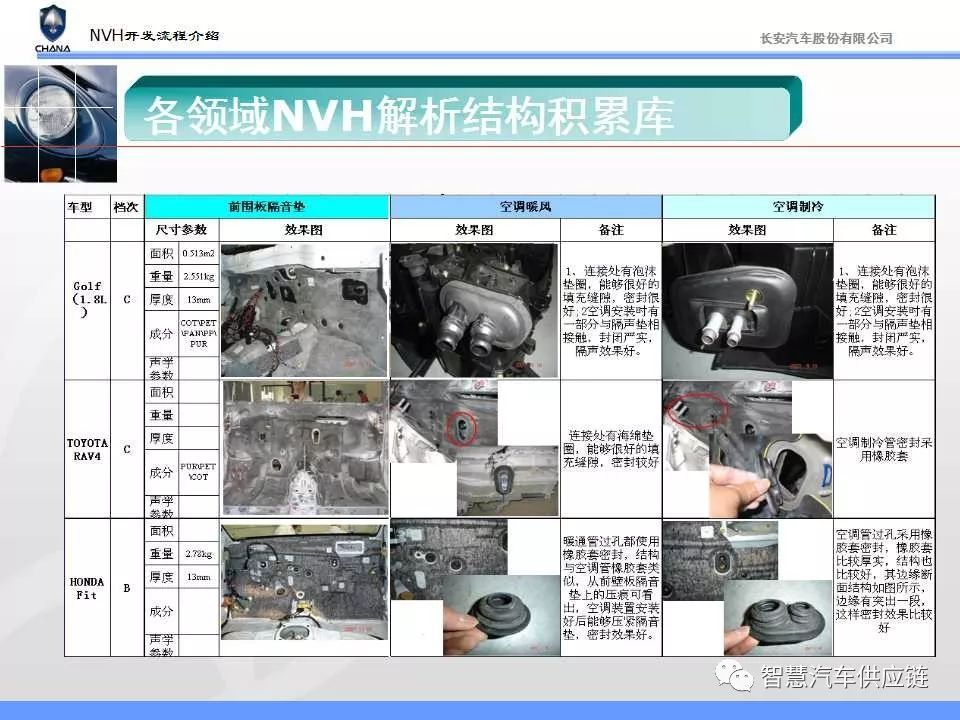Click the WeChat icon beside the watermark
This screenshot has width=960, height=720.
pos(740,678)
